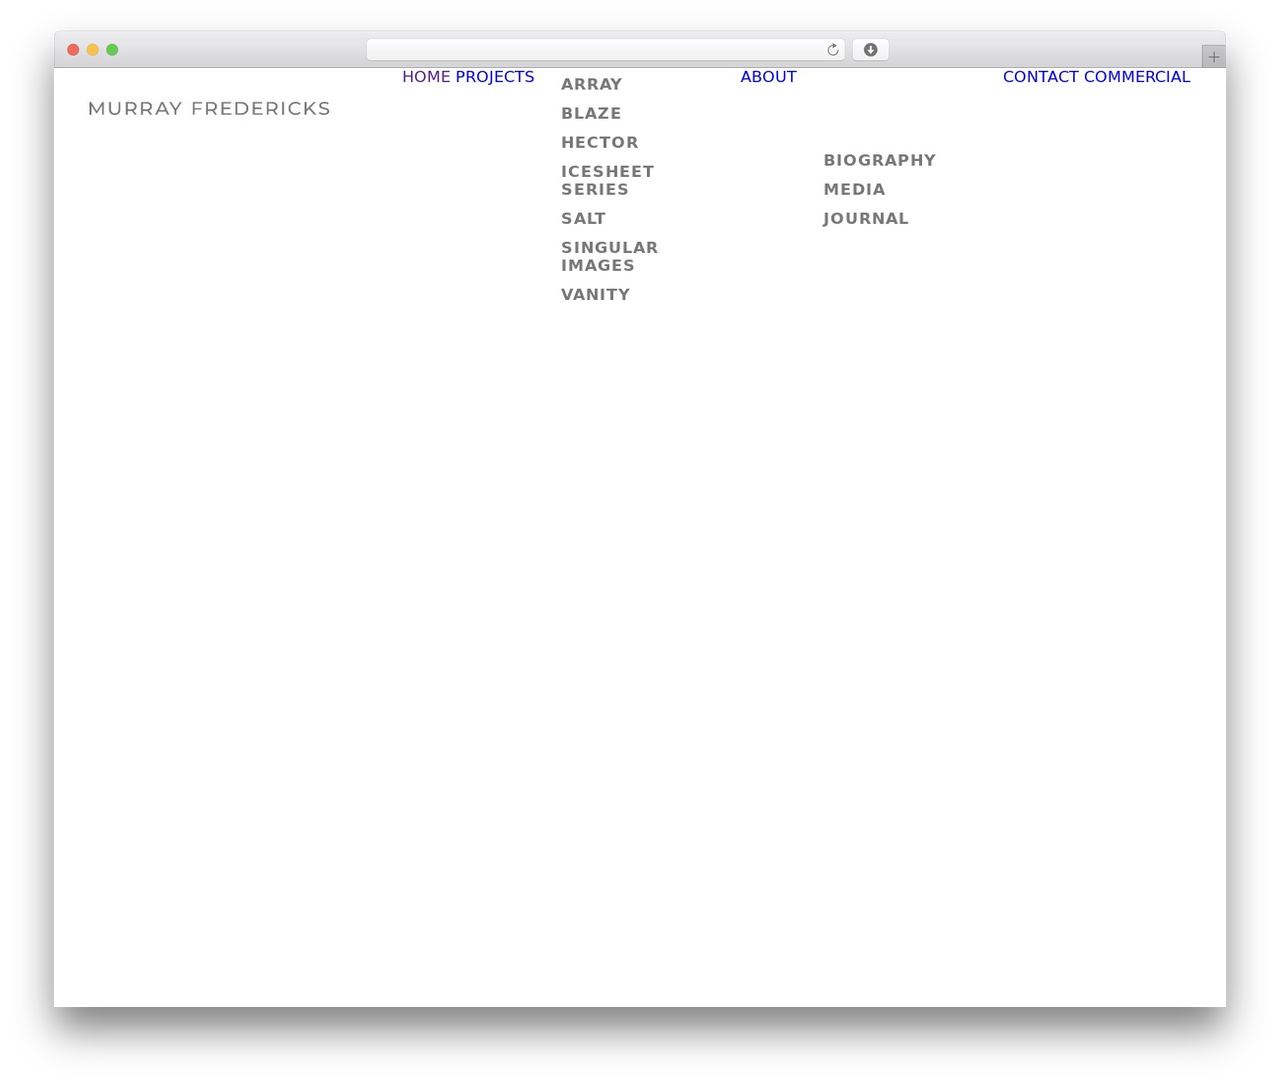This screenshot has width=1280, height=1084.
Task: Click the reload page icon
Action: [832, 50]
